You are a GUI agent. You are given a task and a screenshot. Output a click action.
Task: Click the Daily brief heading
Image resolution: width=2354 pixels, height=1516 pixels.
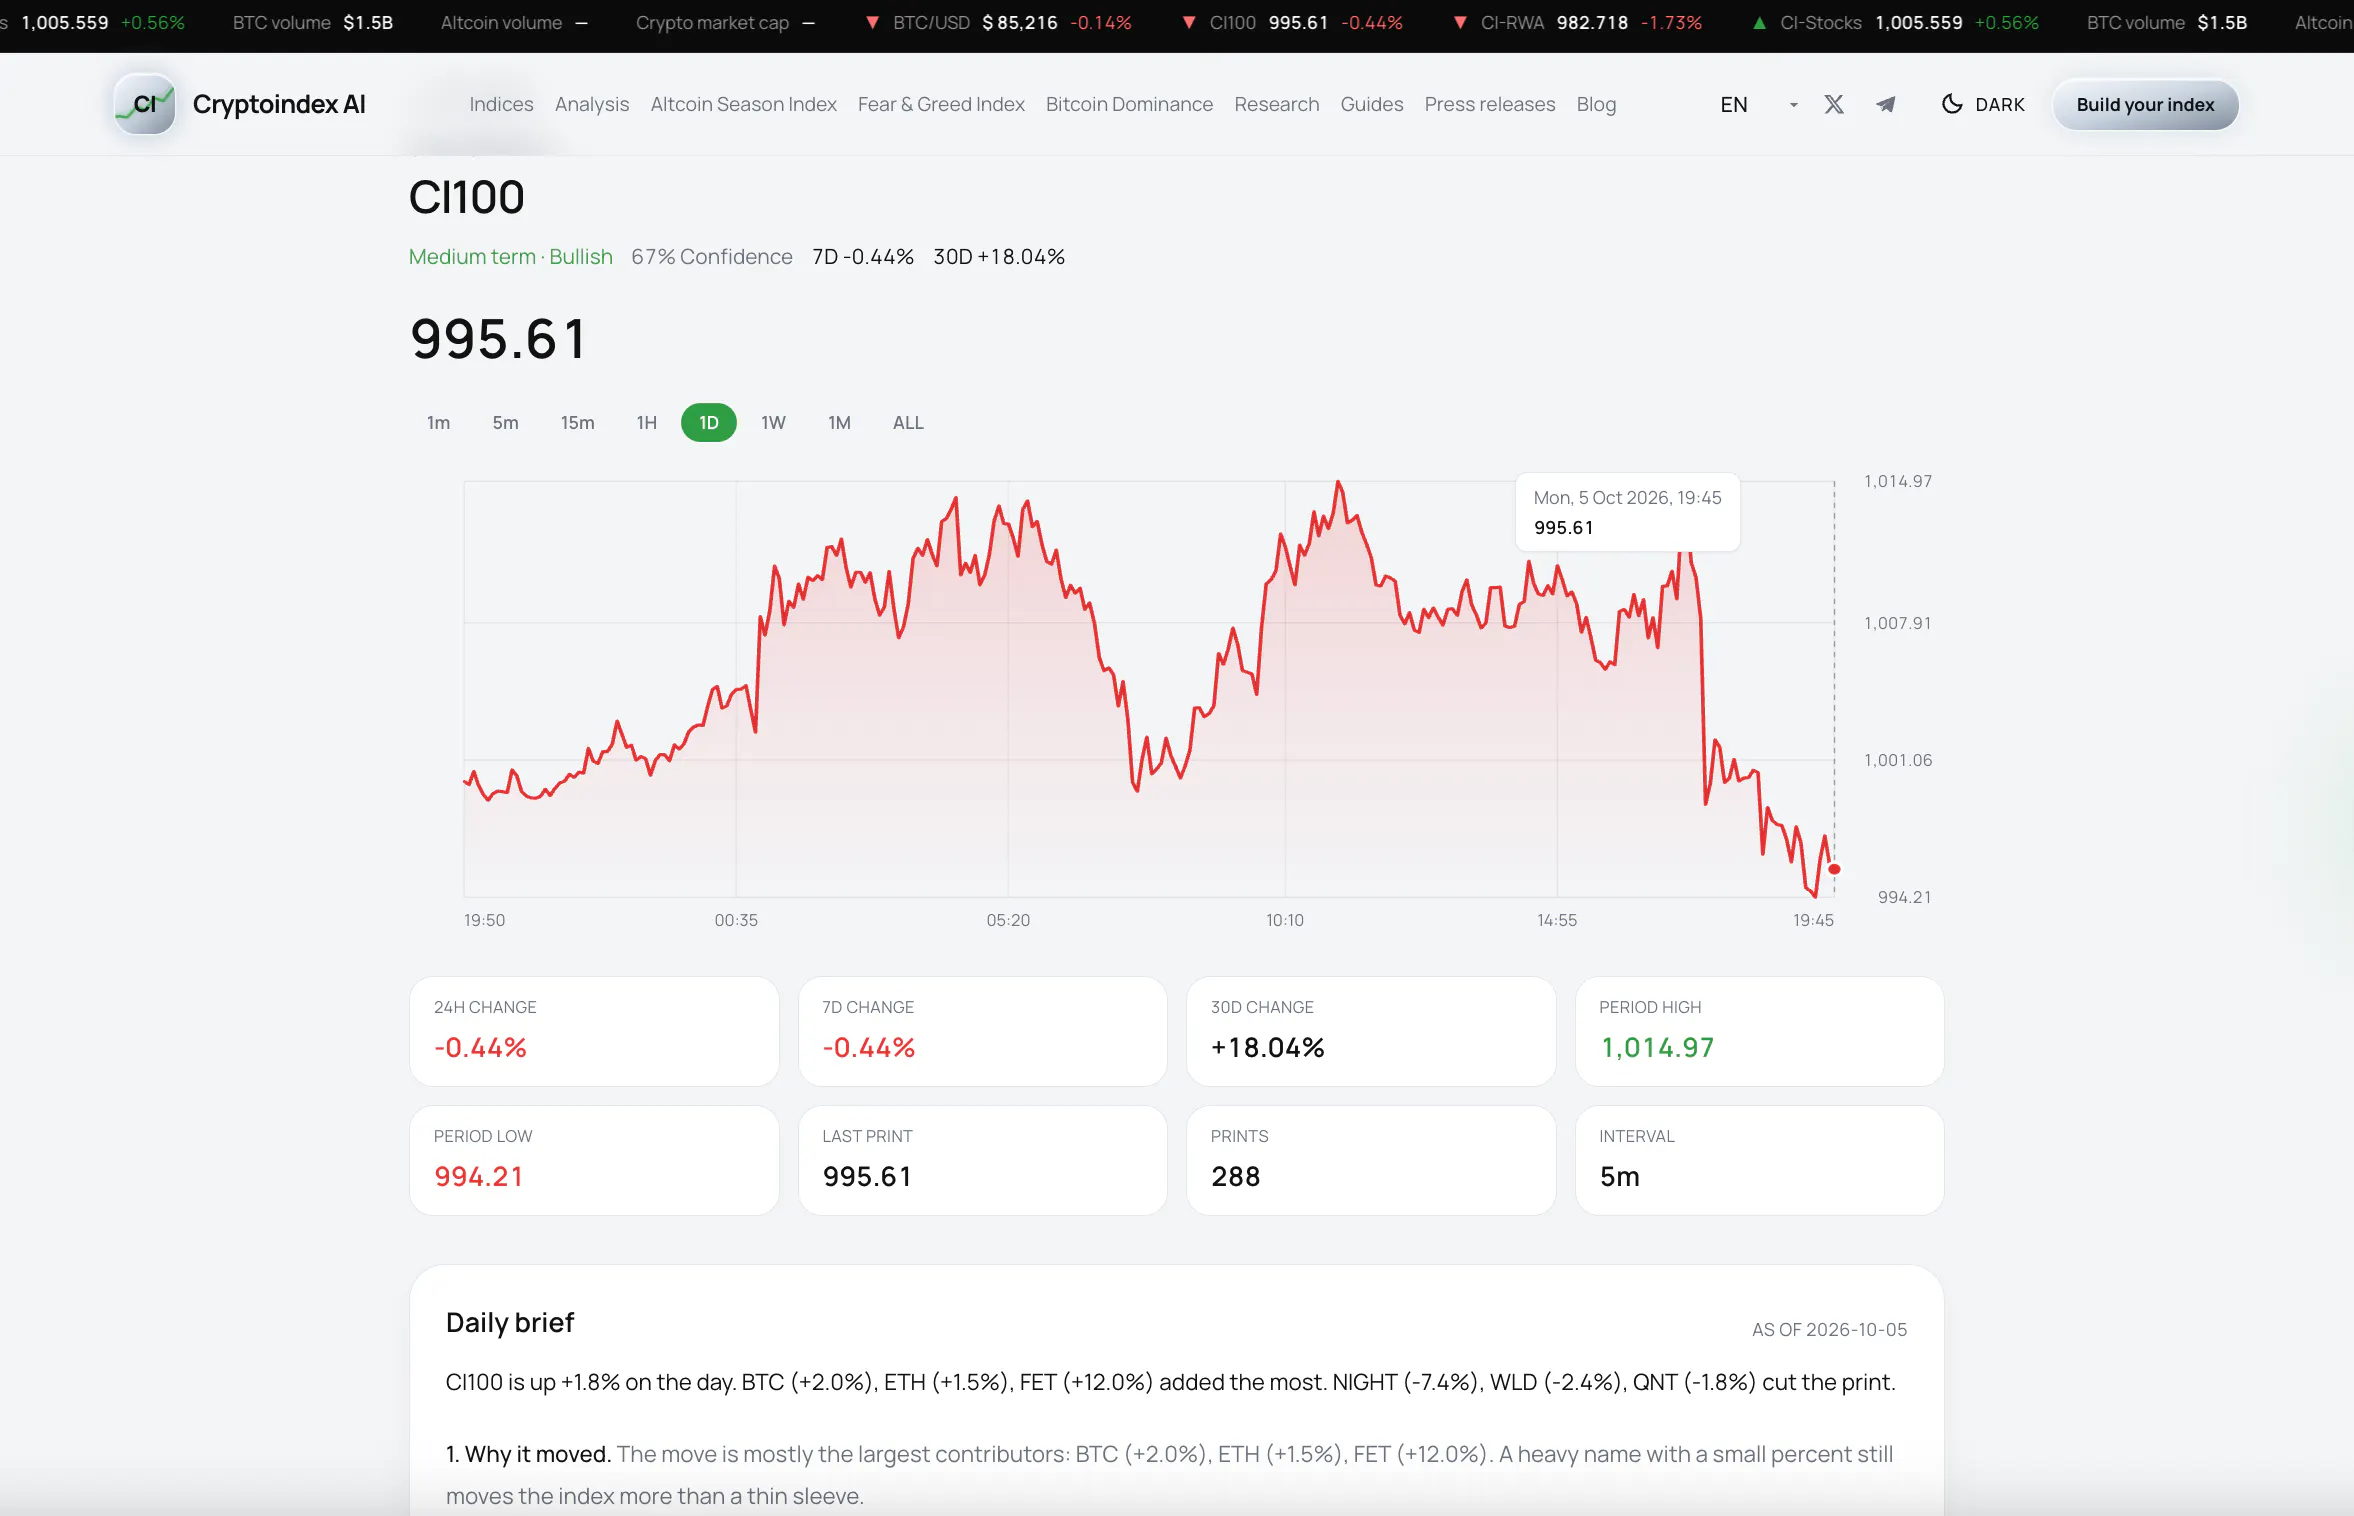510,1322
